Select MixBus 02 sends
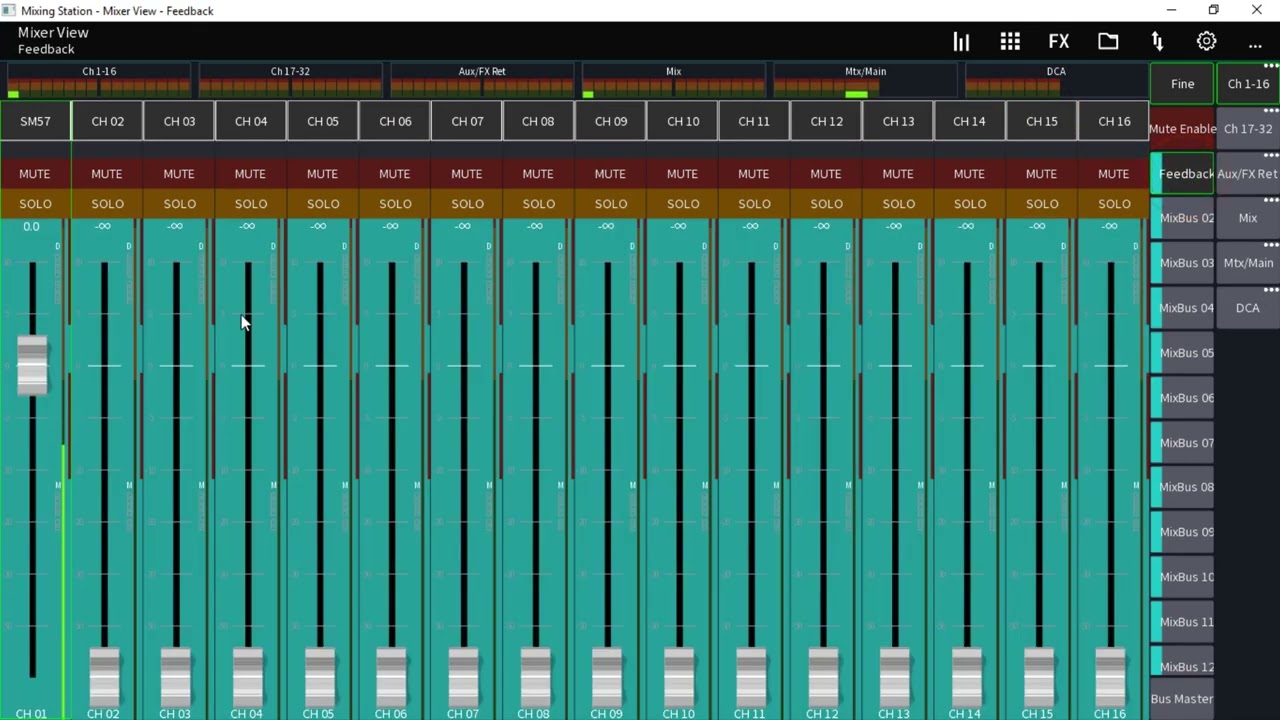This screenshot has width=1280, height=720. tap(1182, 218)
